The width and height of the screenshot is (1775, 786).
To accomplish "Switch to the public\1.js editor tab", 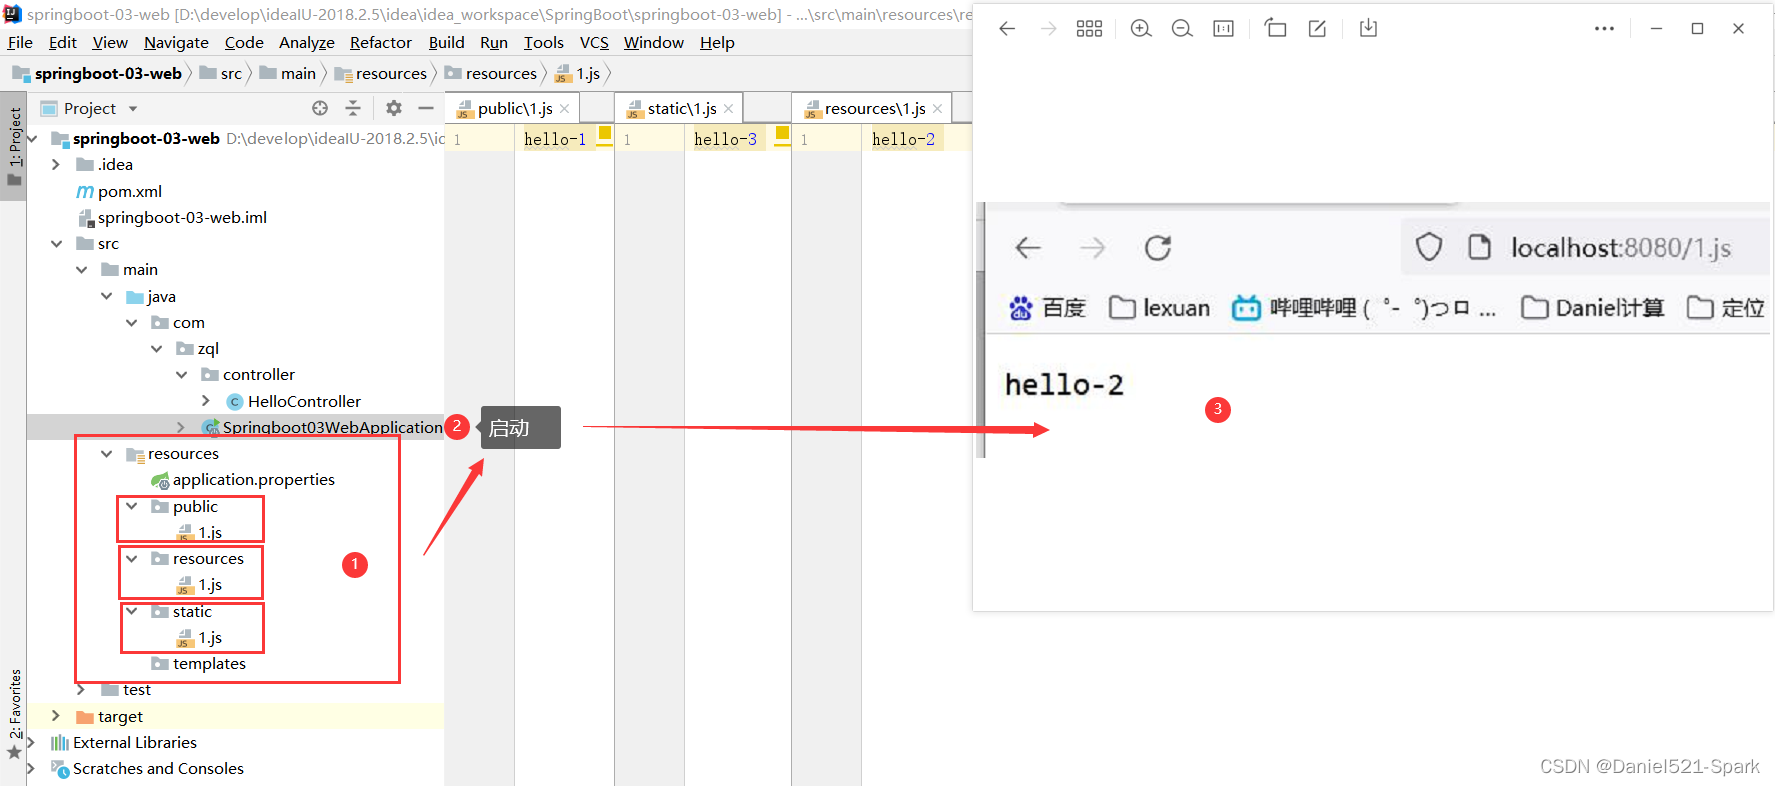I will (x=514, y=108).
